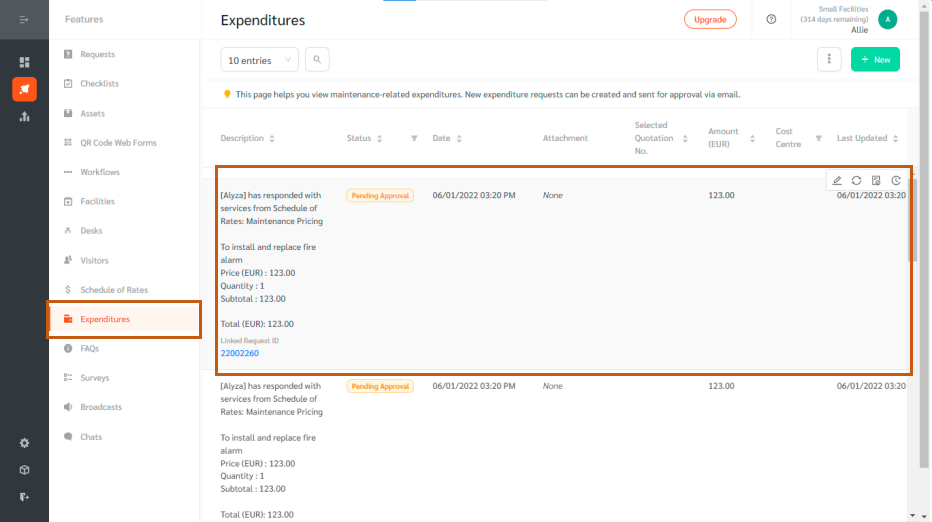Viewport: 932px width, 522px height.
Task: Open linked request ID 22002260
Action: point(240,353)
